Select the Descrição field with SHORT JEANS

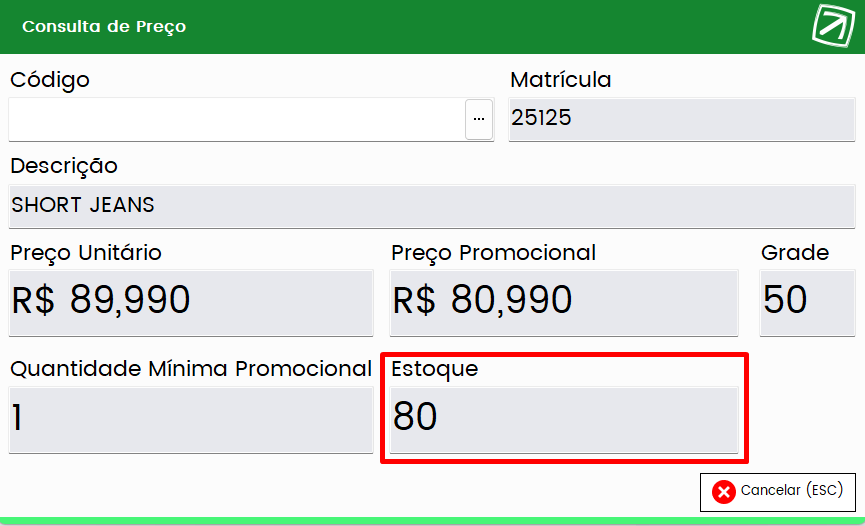pos(432,206)
